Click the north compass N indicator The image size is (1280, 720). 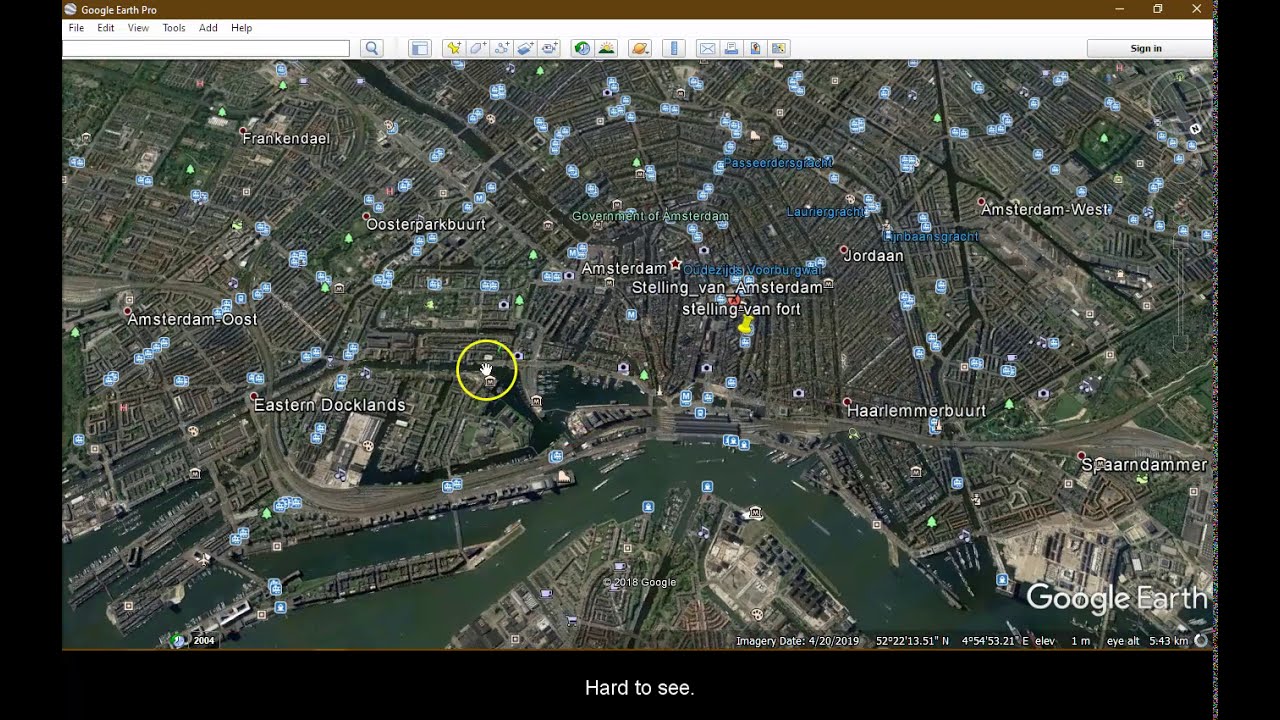tap(1195, 128)
